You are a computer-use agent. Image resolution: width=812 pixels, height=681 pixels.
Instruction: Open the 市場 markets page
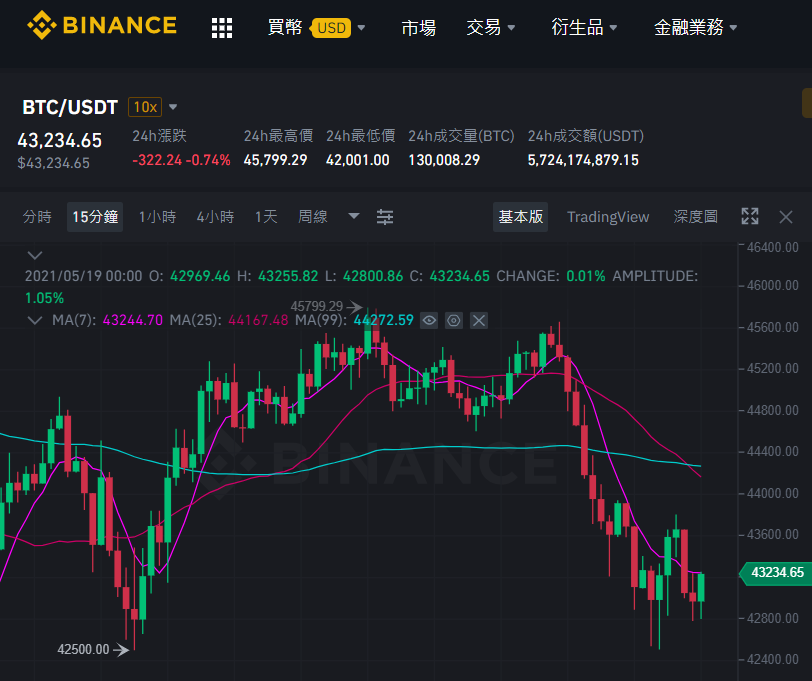point(418,27)
